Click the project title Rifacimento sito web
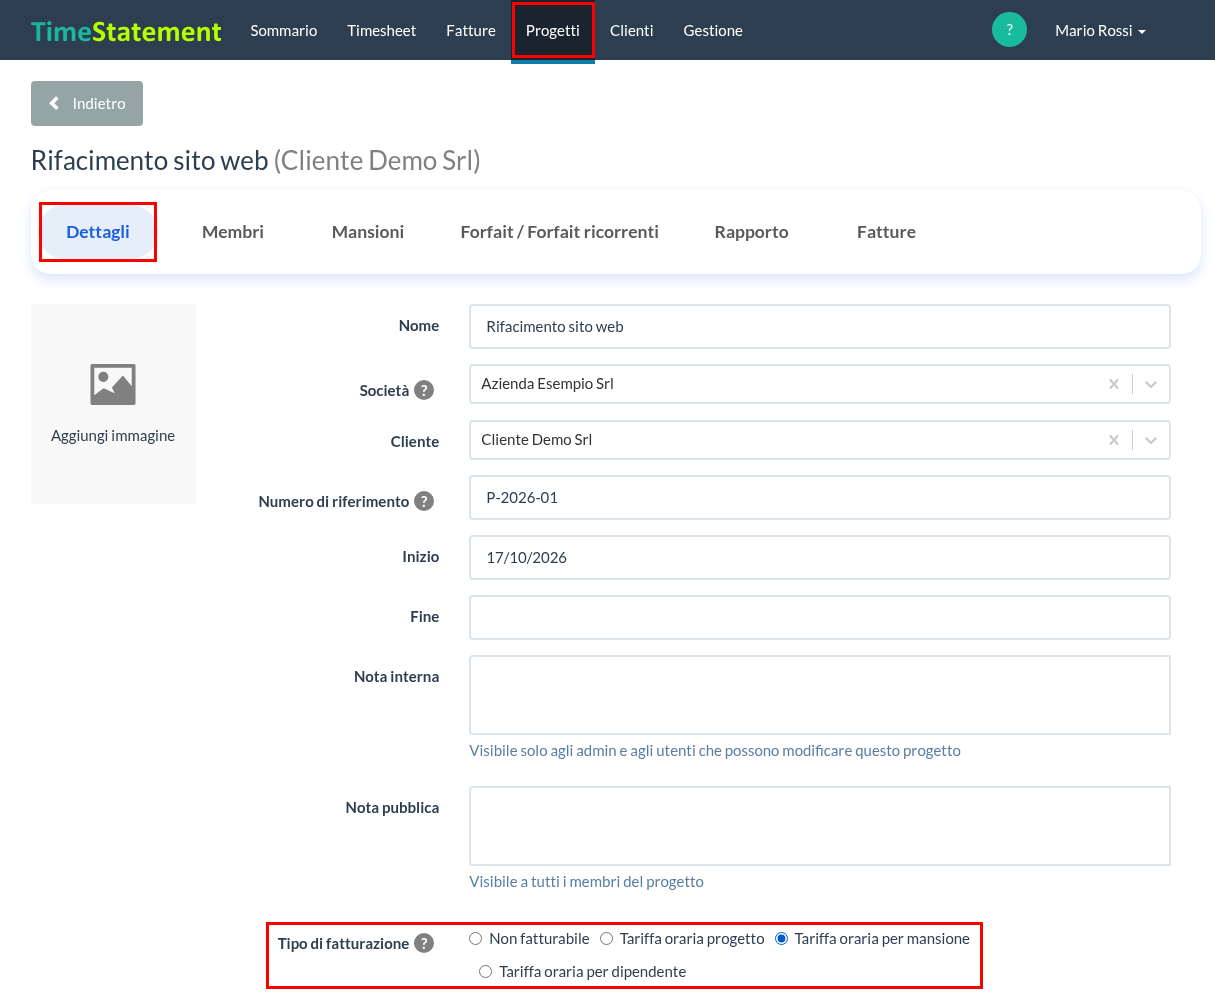The width and height of the screenshot is (1215, 993). click(150, 160)
